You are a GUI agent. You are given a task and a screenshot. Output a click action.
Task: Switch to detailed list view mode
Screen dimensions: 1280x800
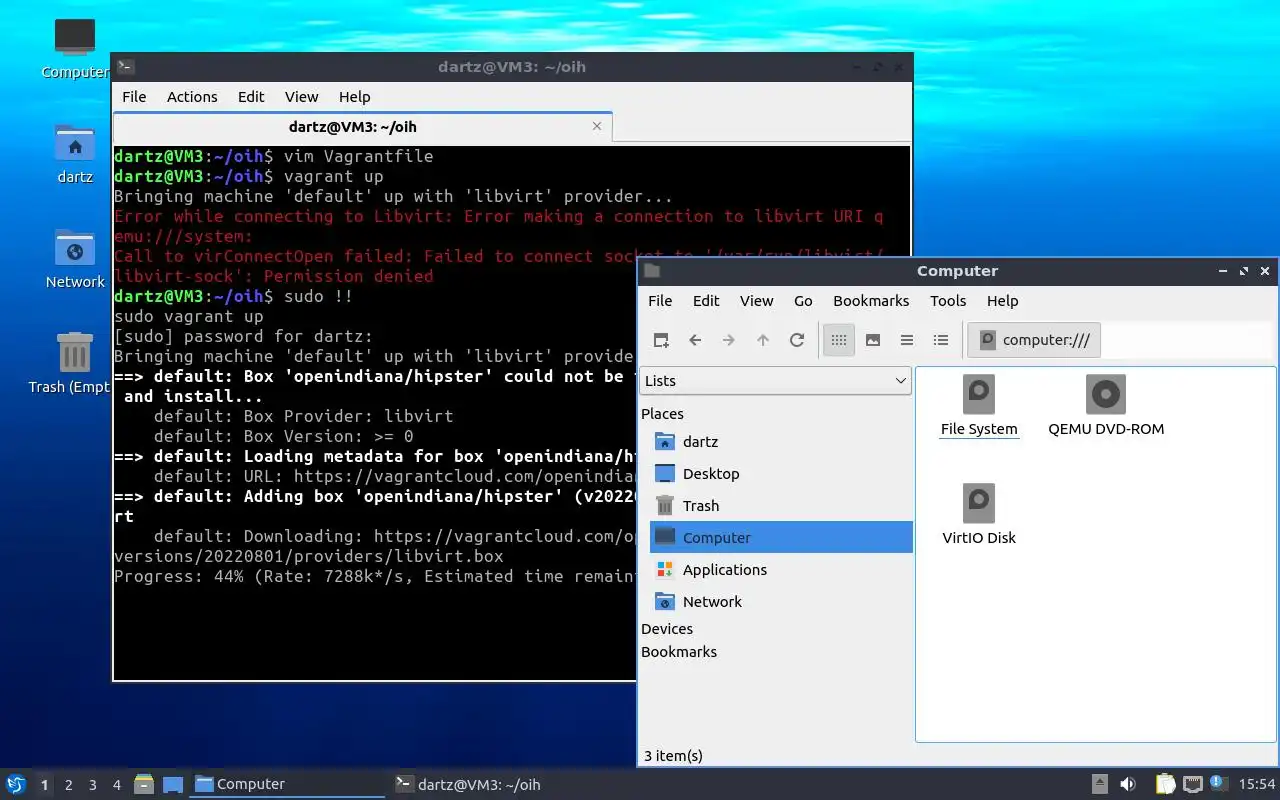coord(941,340)
